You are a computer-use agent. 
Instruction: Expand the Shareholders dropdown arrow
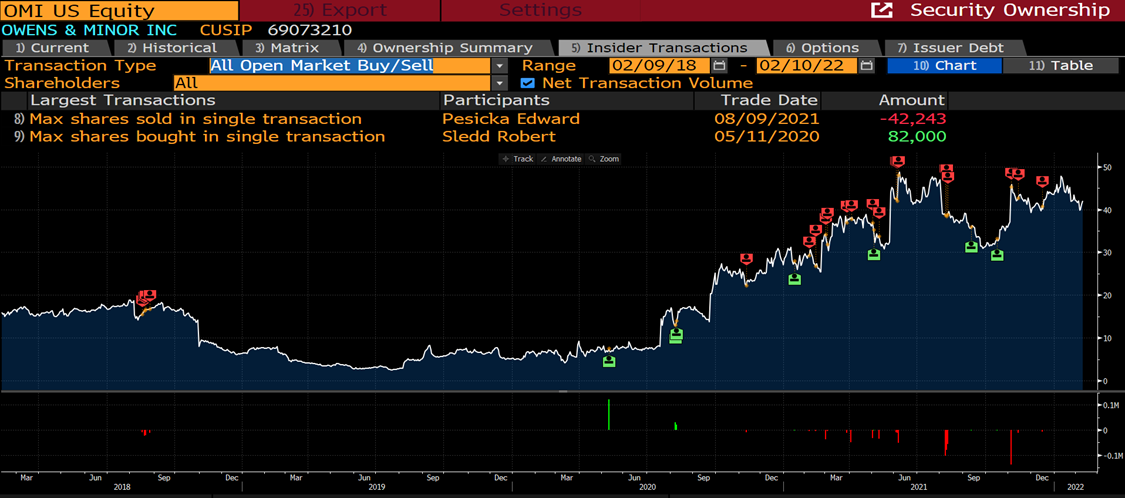(499, 83)
